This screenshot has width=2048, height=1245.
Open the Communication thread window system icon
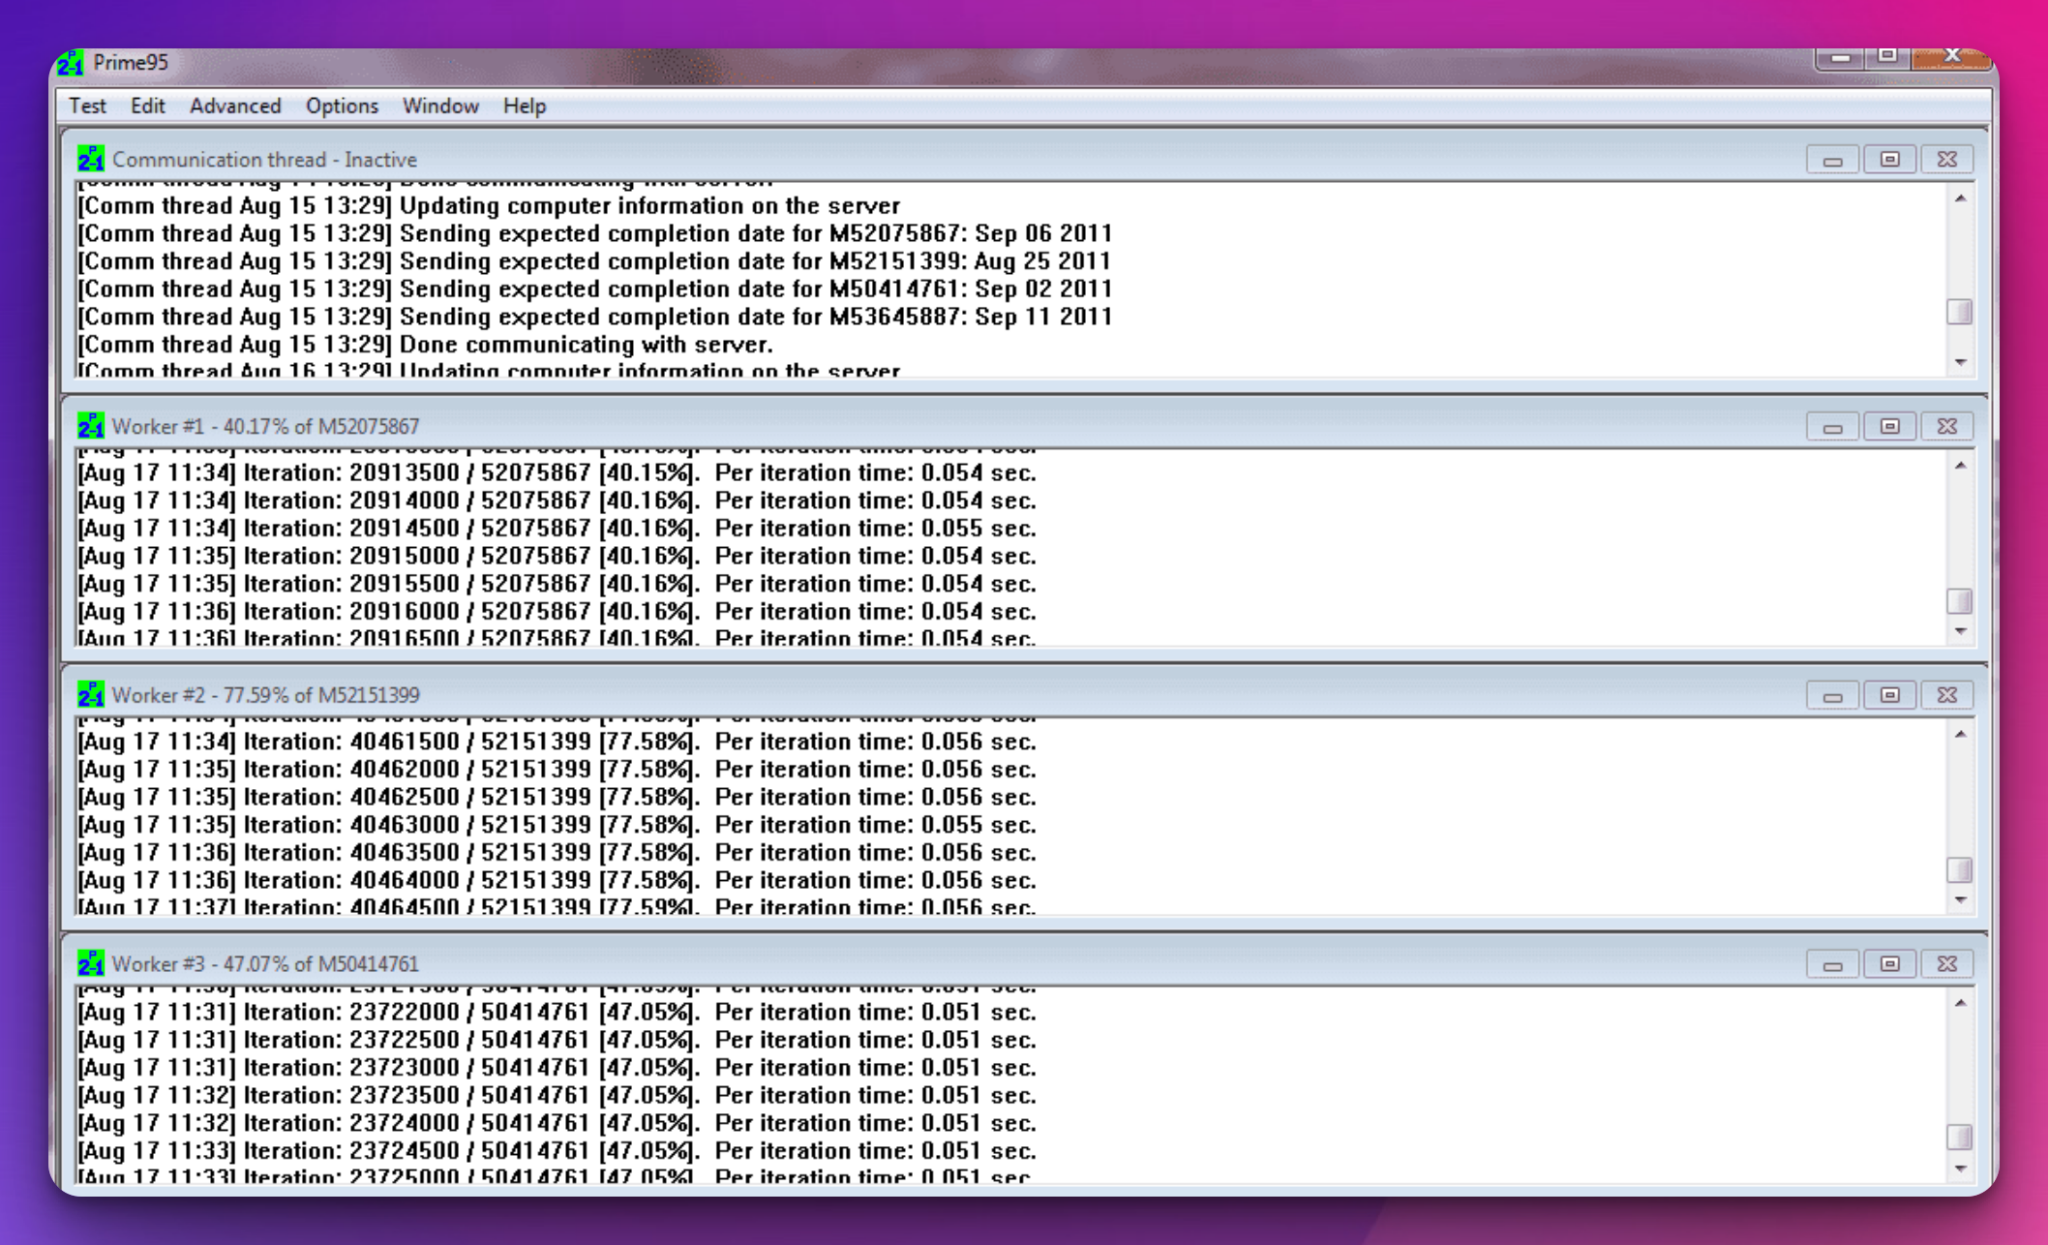point(90,158)
